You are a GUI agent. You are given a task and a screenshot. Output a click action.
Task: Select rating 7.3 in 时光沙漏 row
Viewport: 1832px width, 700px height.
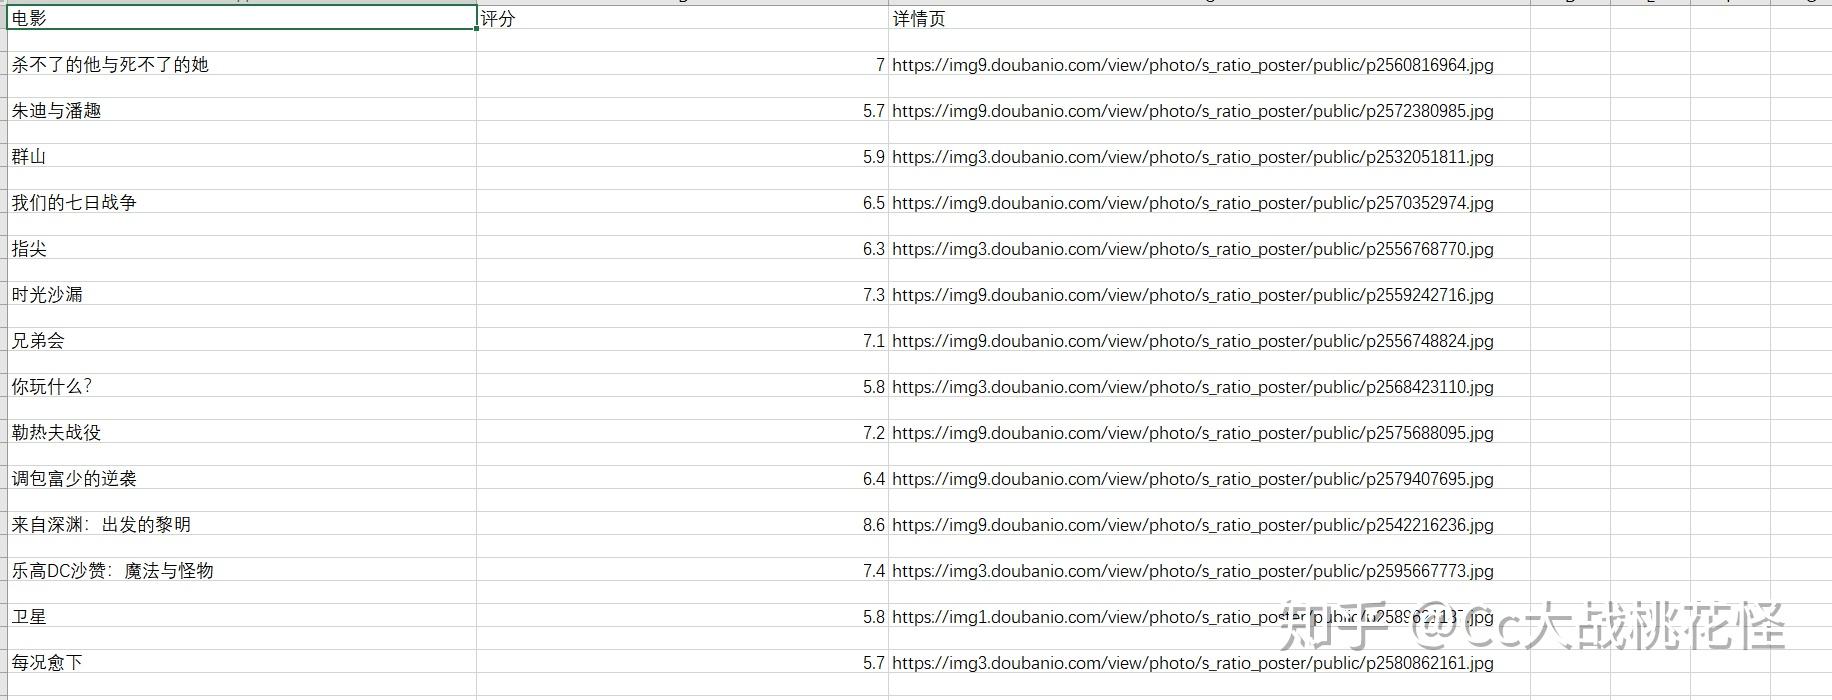[682, 294]
